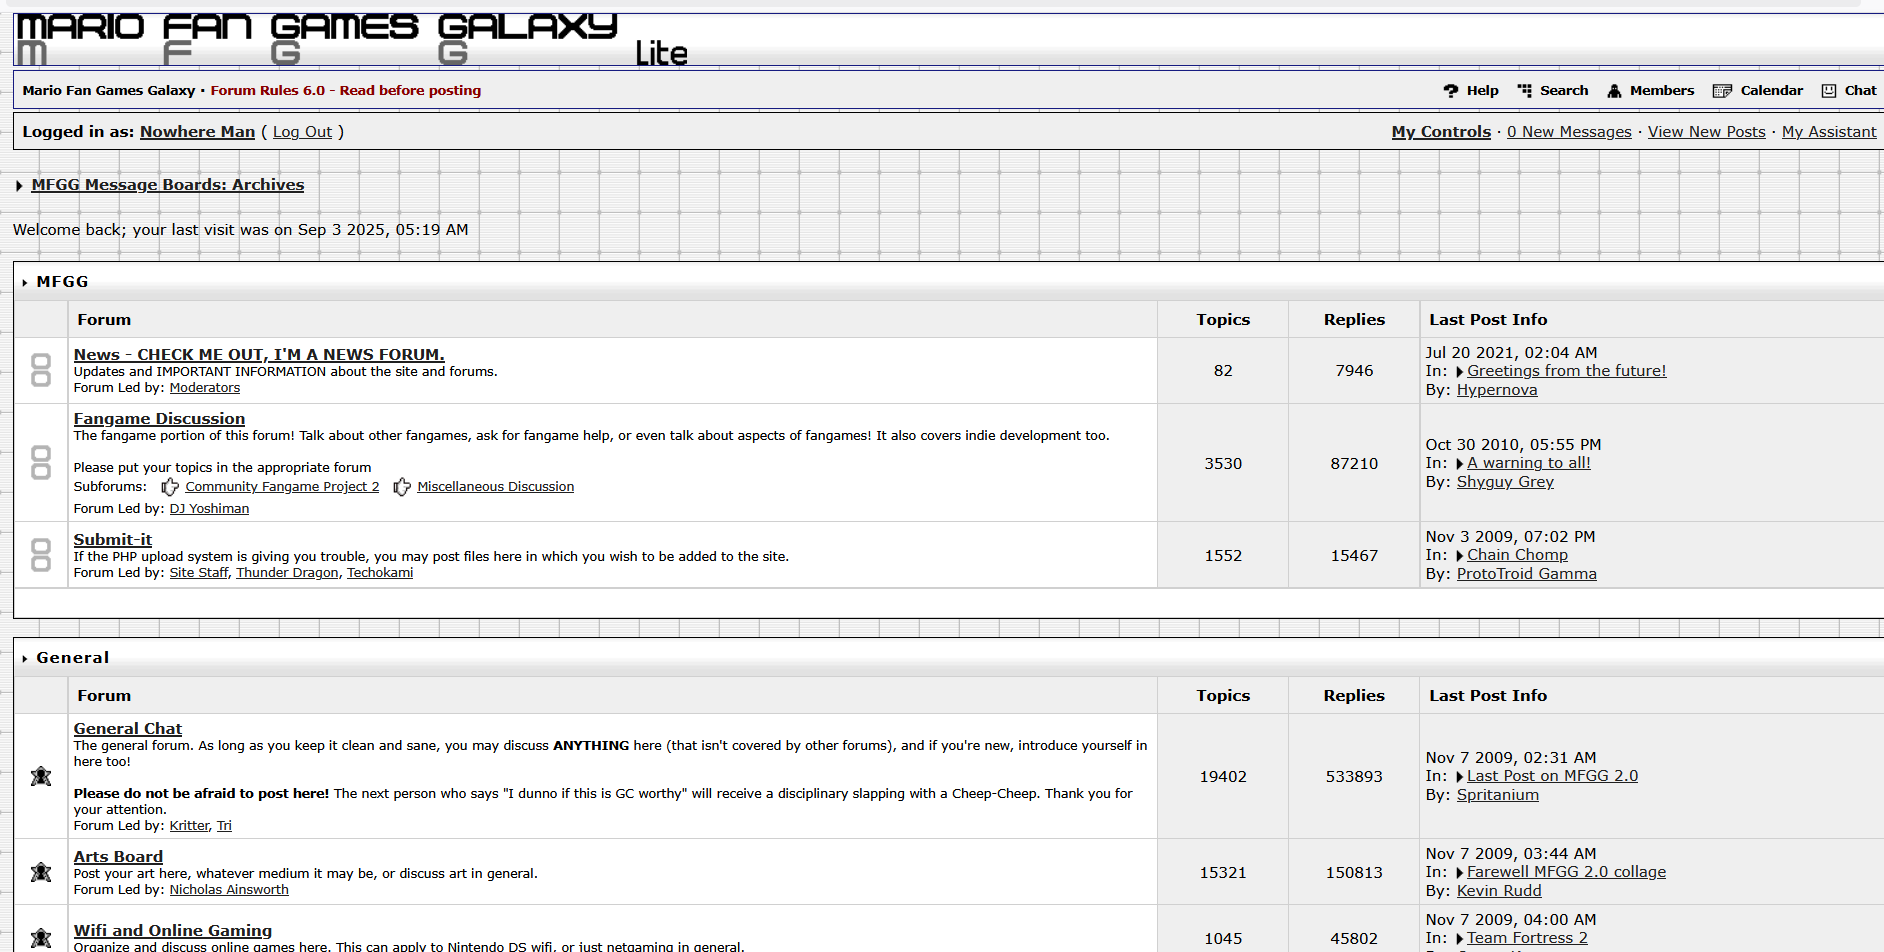Click the arrow icon before A warning to all!
Image resolution: width=1884 pixels, height=952 pixels.
1460,464
